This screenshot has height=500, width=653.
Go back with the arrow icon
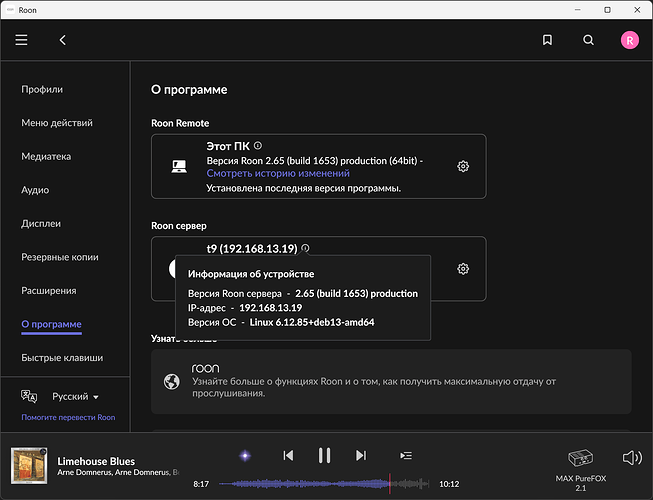62,40
